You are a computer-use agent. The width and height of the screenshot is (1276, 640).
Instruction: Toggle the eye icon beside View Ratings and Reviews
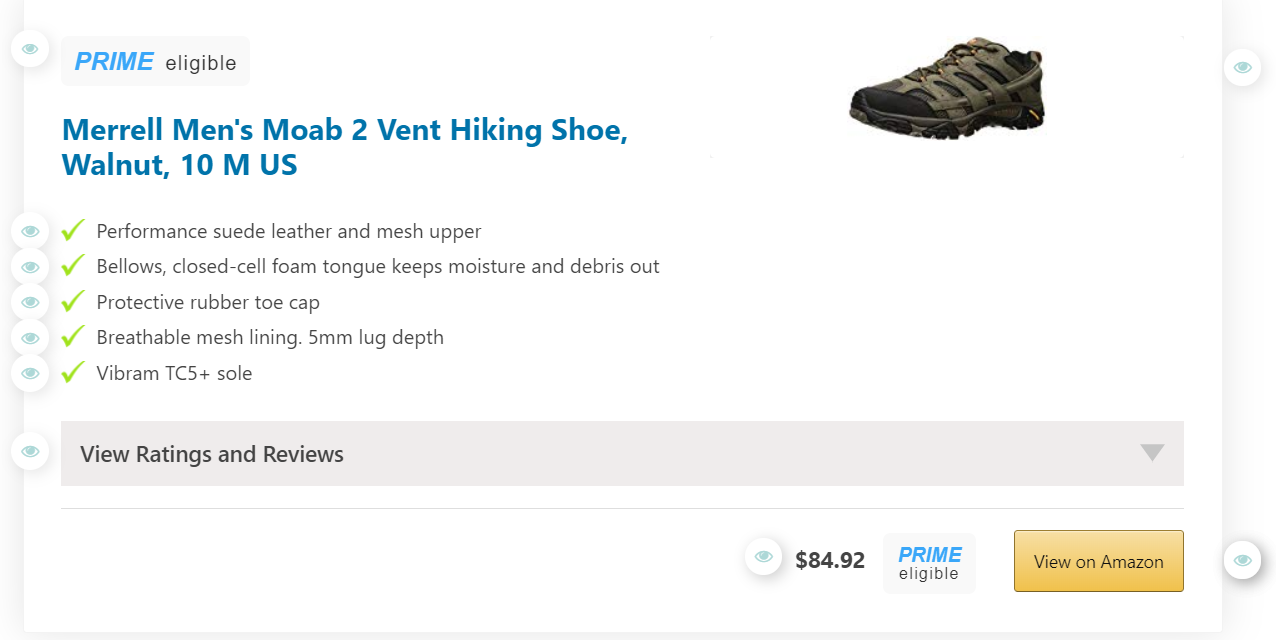pyautogui.click(x=30, y=451)
